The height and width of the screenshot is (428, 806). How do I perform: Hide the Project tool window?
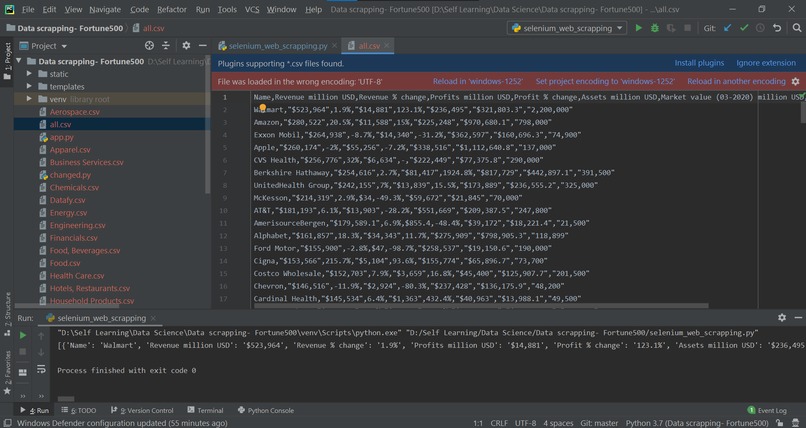pyautogui.click(x=203, y=46)
